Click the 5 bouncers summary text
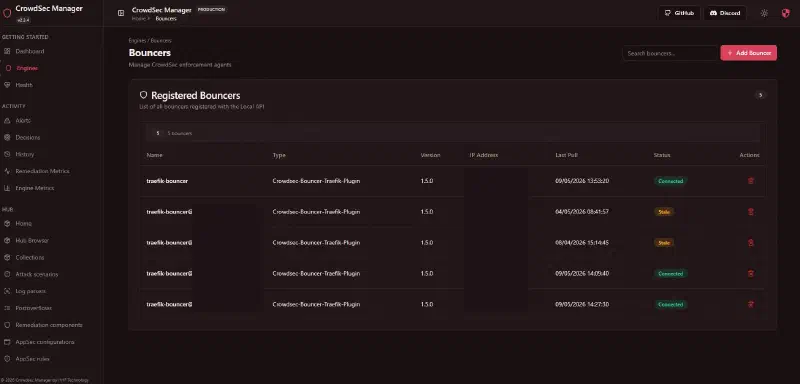 [179, 133]
